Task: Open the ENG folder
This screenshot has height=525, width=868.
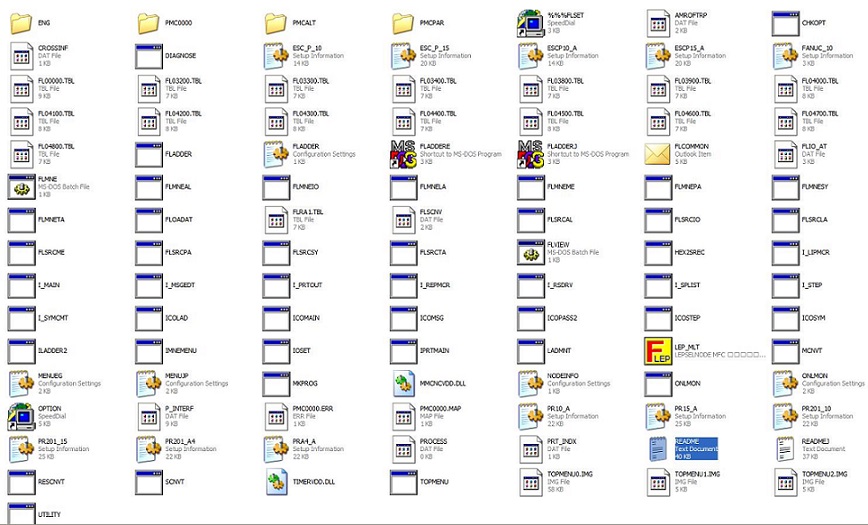Action: [21, 22]
